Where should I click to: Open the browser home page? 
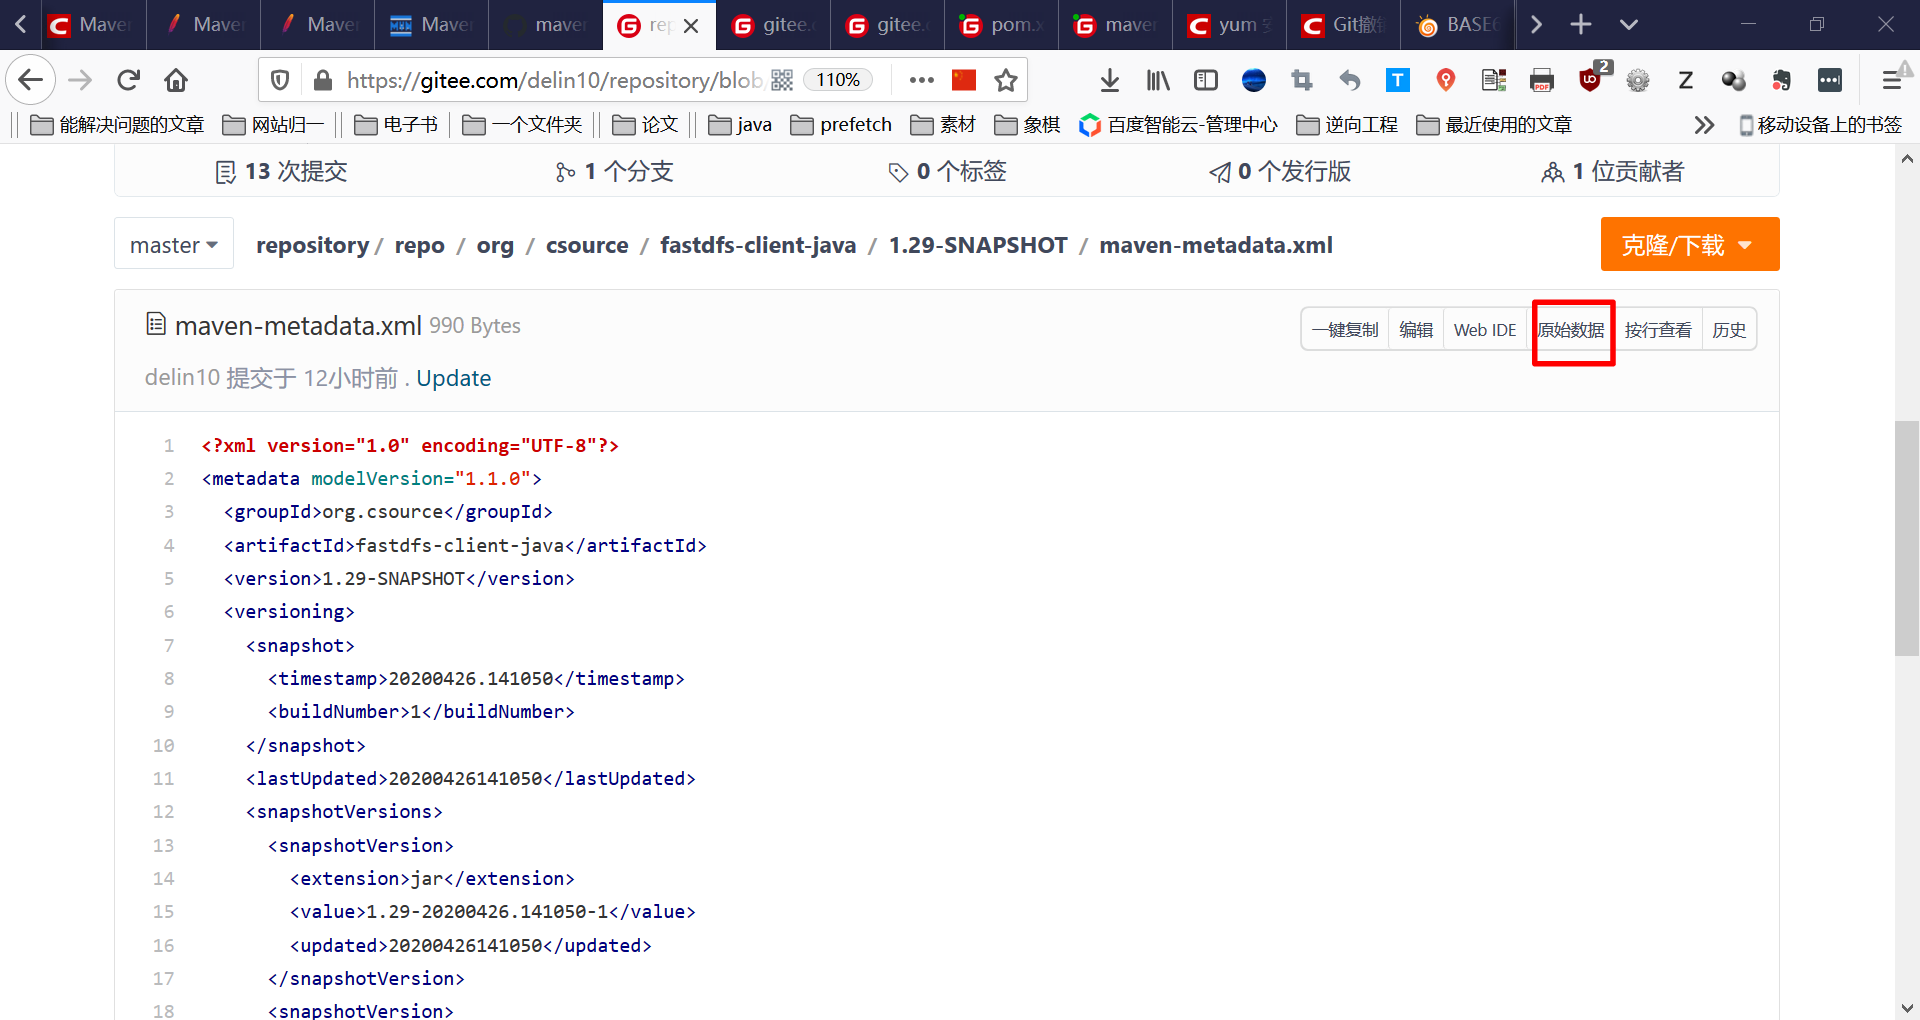tap(176, 80)
